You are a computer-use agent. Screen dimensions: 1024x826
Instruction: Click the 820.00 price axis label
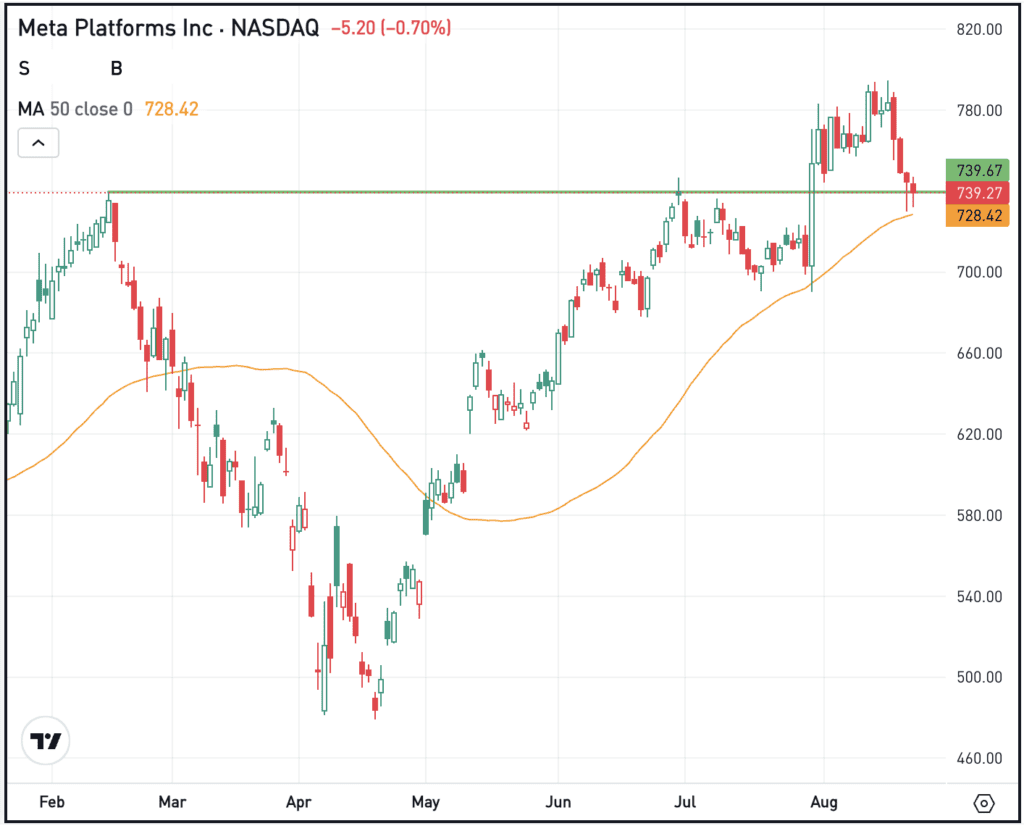point(979,29)
